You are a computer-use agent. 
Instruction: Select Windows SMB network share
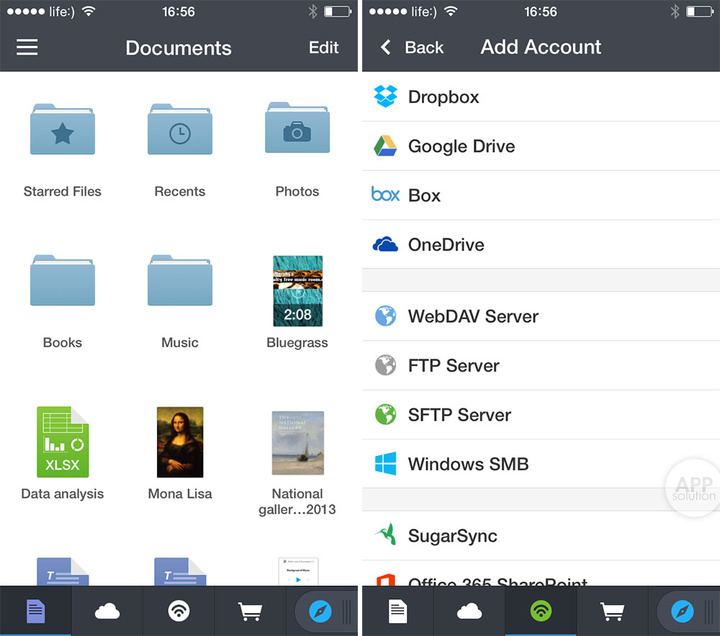click(467, 464)
